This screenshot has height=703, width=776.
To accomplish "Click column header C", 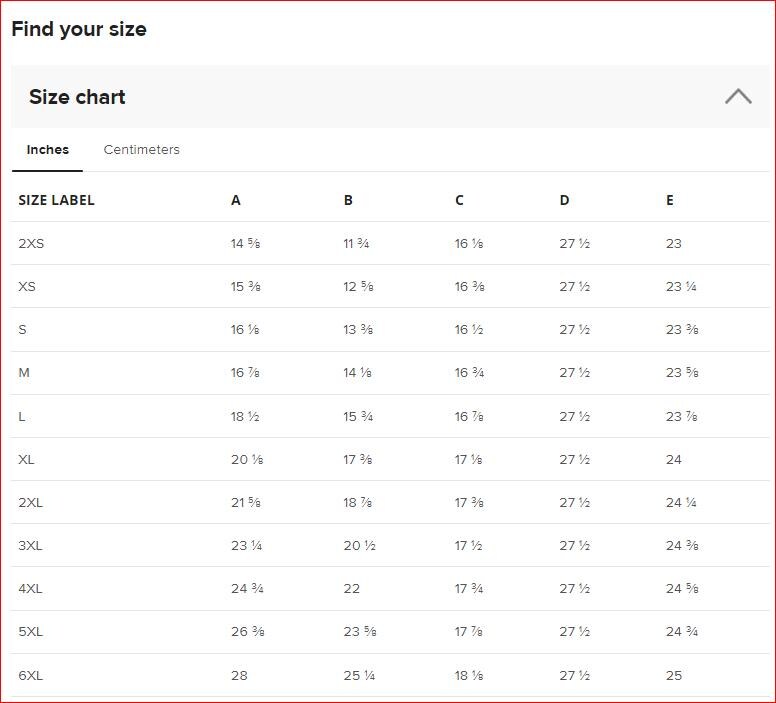I will tap(459, 200).
